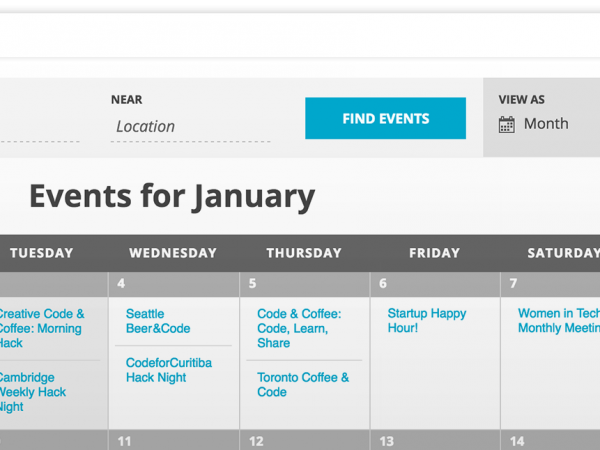Select day 6 date header
This screenshot has width=600, height=450.
click(x=383, y=284)
